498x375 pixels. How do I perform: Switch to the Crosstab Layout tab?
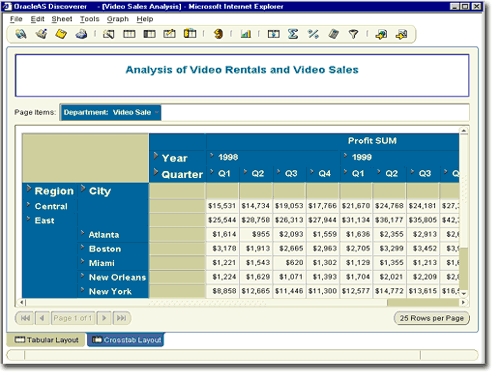[126, 340]
